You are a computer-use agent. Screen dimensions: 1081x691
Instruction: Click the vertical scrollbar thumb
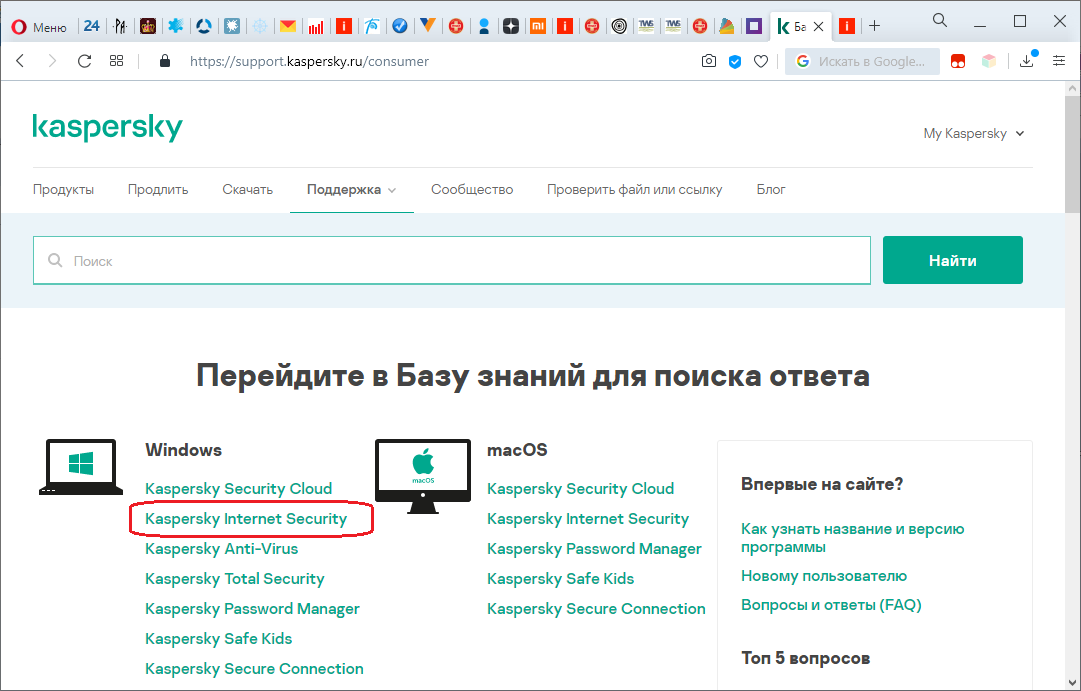pyautogui.click(x=1073, y=156)
